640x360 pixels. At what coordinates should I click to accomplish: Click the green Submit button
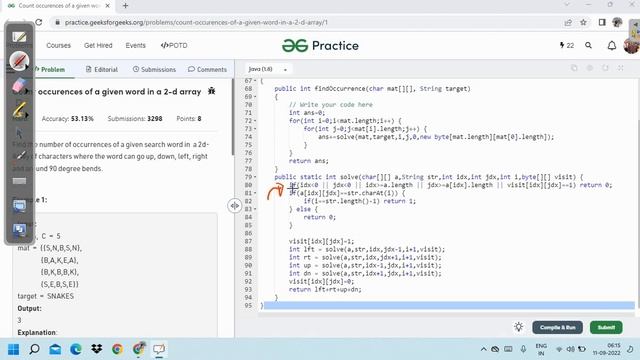[606, 327]
